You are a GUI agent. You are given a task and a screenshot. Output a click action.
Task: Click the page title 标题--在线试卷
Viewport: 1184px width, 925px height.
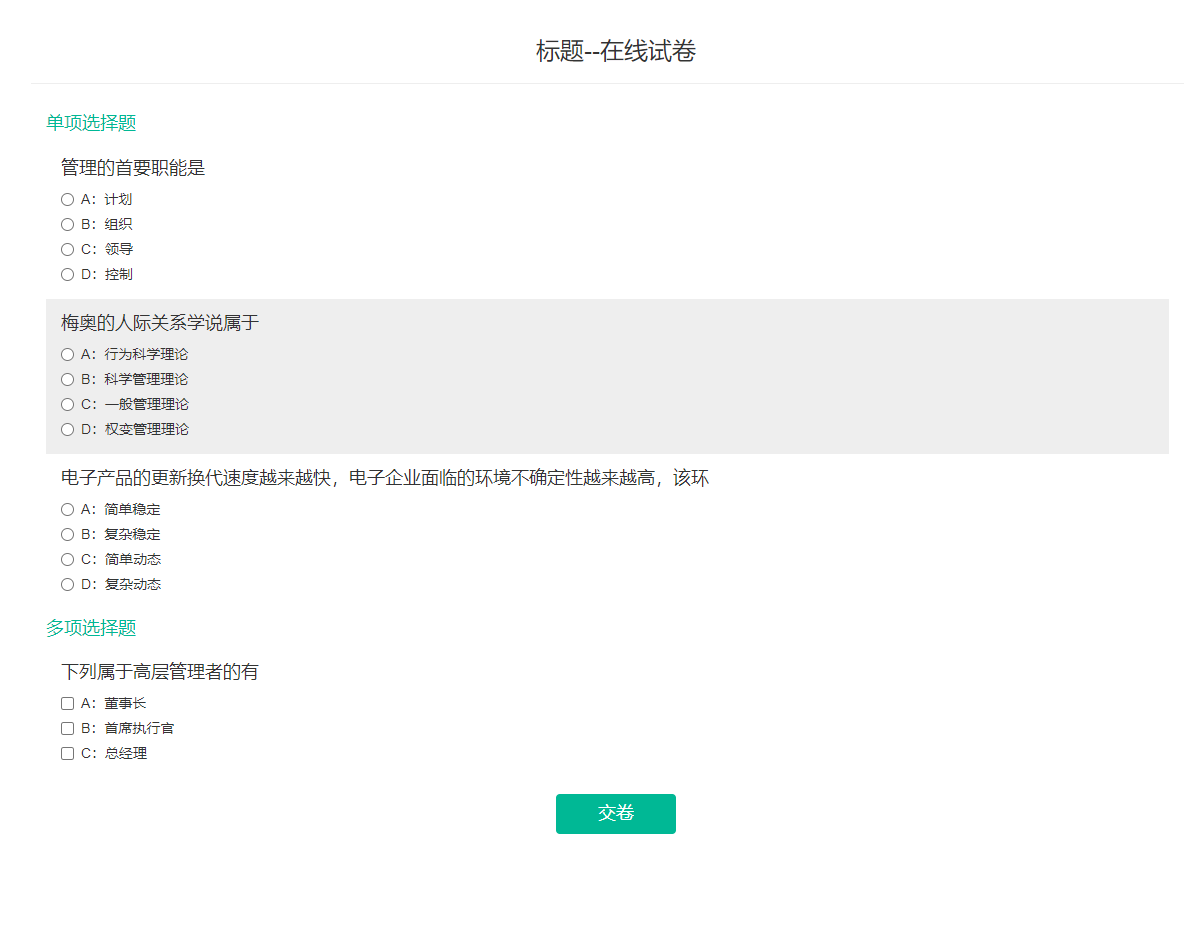click(x=615, y=51)
